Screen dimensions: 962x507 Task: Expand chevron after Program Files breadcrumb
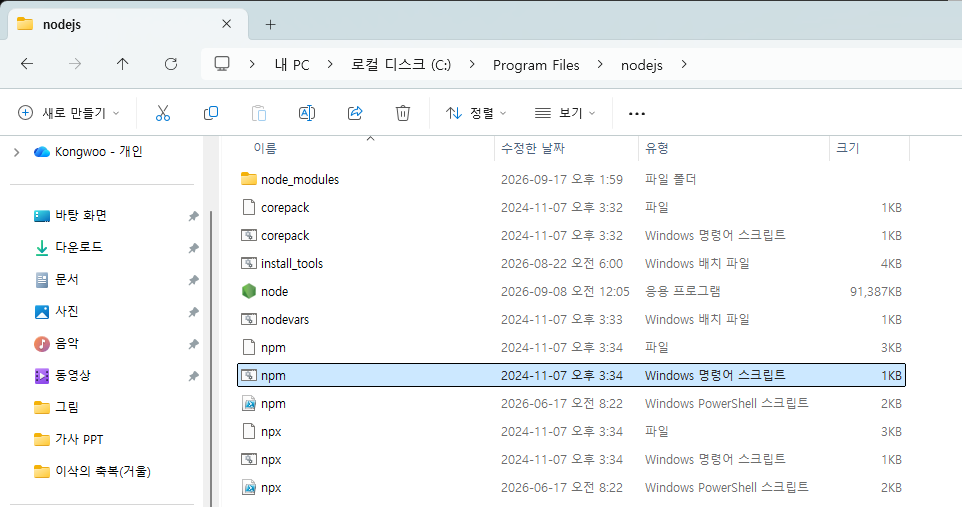600,64
